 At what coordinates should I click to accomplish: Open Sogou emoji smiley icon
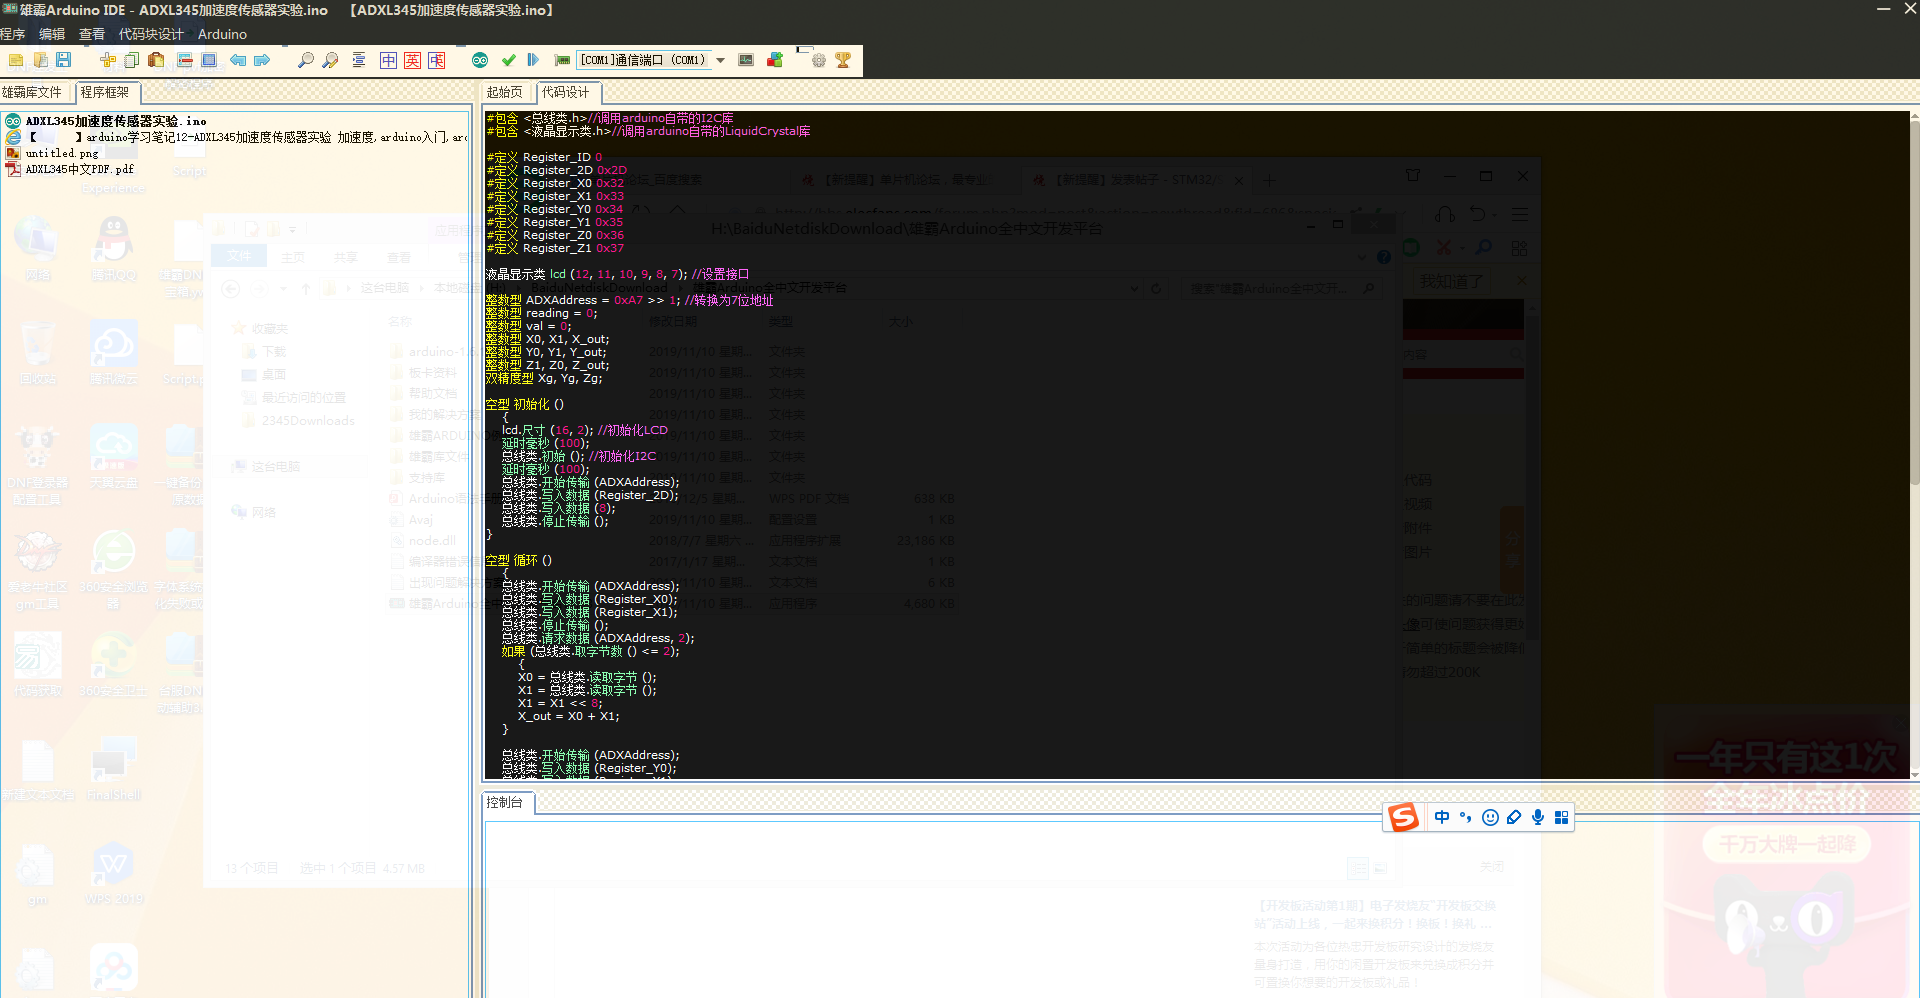pyautogui.click(x=1490, y=817)
